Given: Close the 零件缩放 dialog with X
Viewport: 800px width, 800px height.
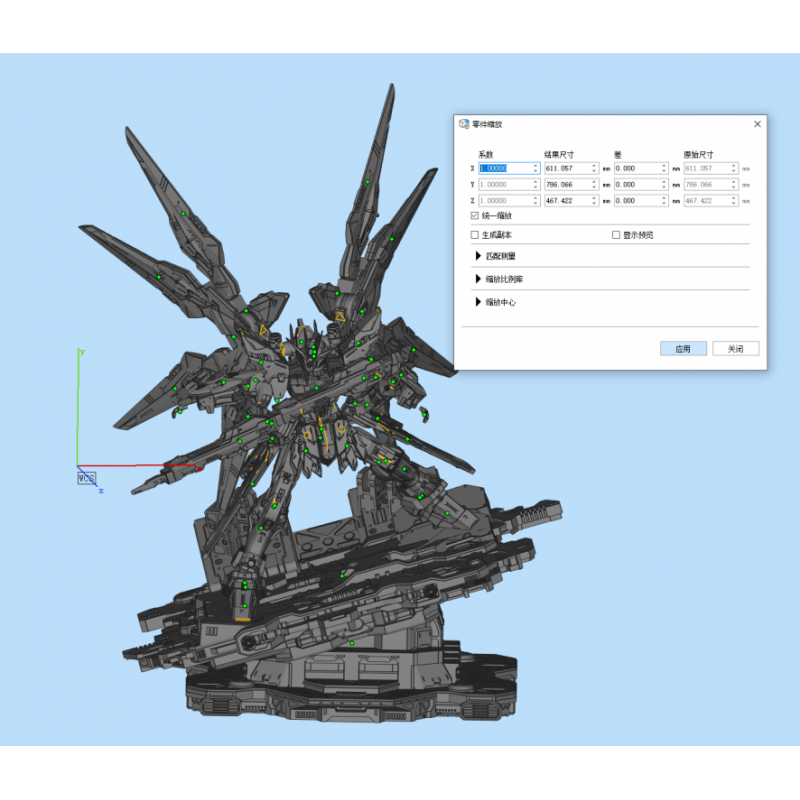Looking at the screenshot, I should tap(757, 124).
